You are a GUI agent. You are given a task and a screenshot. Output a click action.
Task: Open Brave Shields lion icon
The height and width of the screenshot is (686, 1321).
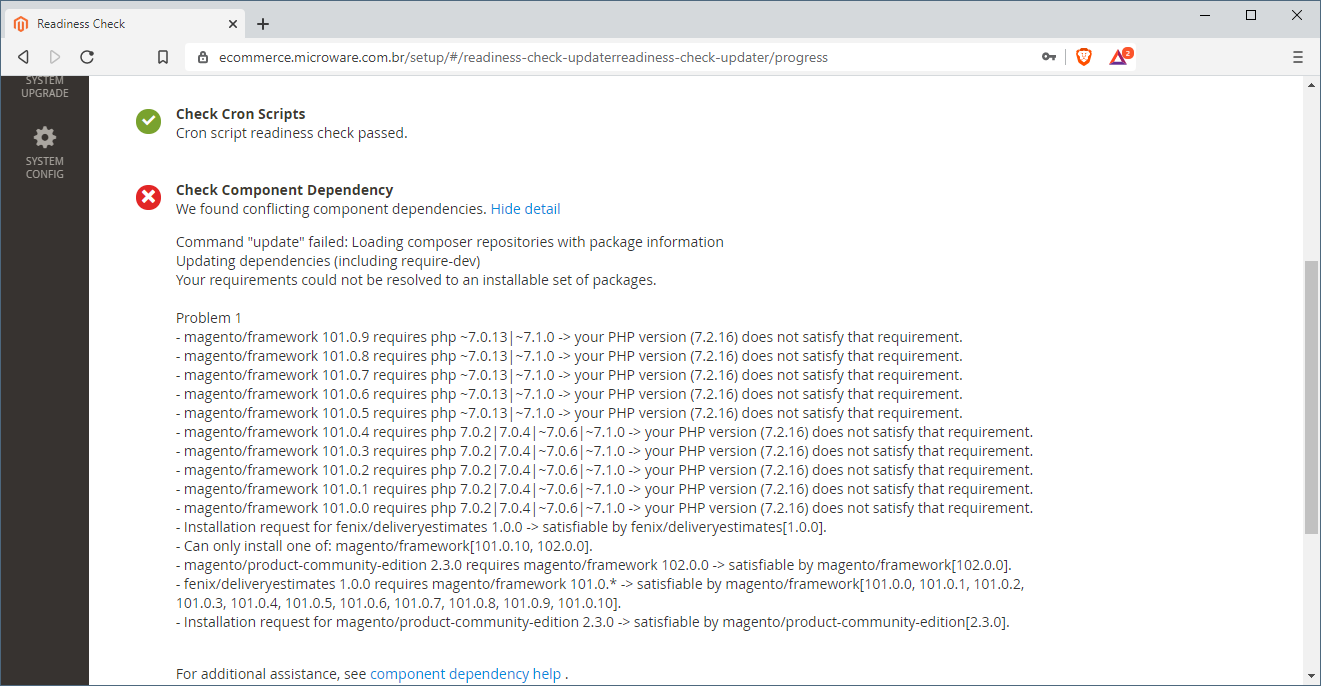(1083, 57)
